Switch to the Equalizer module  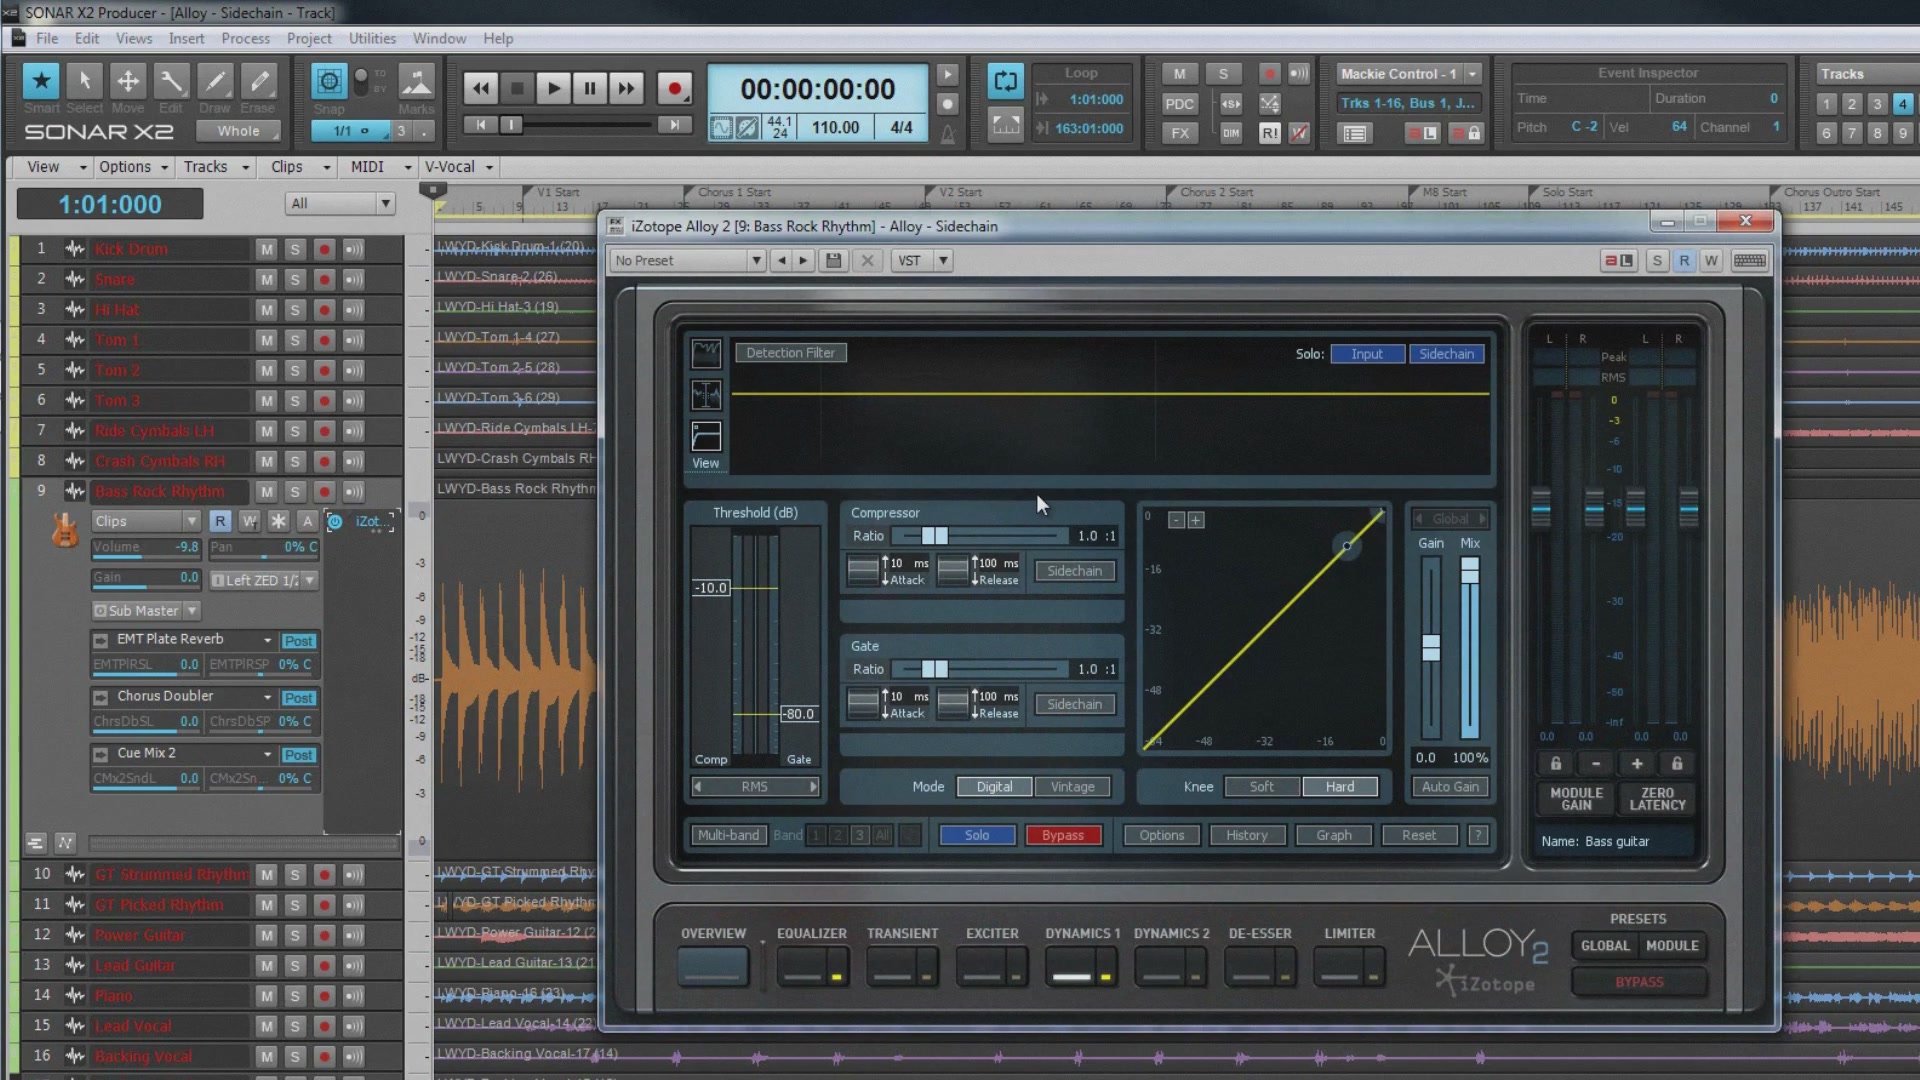812,966
